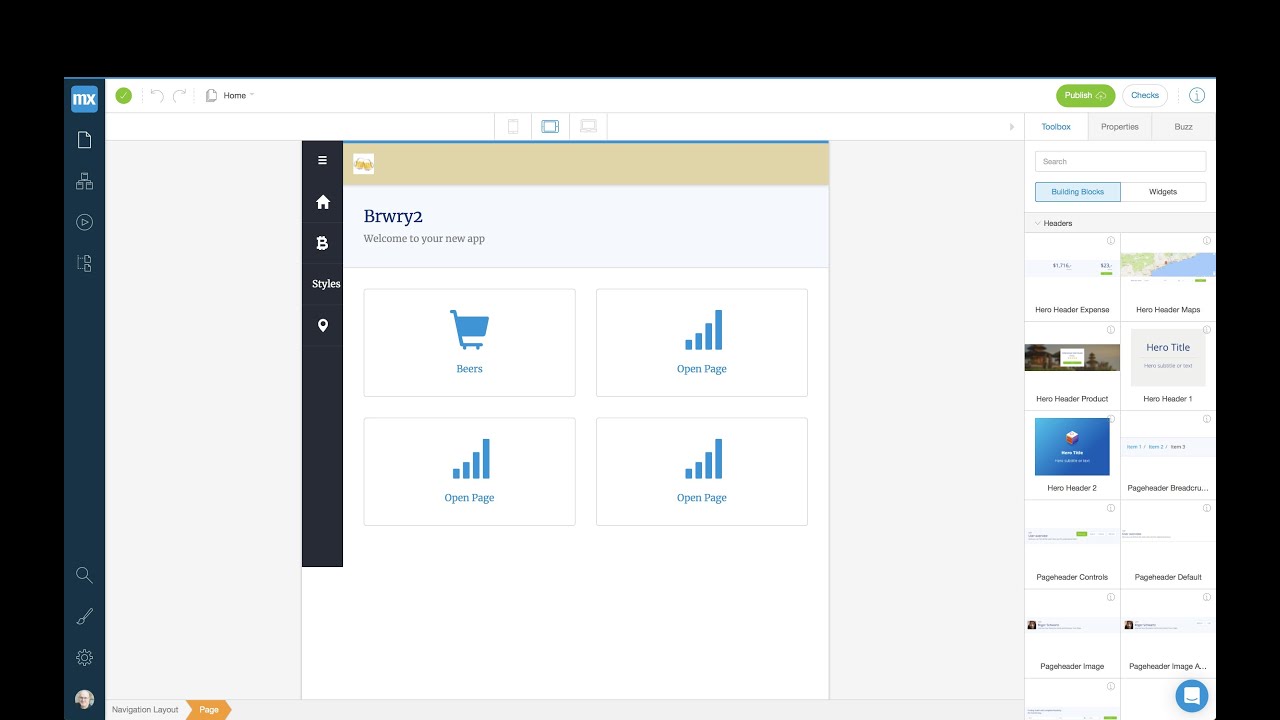1280x720 pixels.
Task: Select the Building Blocks toggle
Action: 1078,192
